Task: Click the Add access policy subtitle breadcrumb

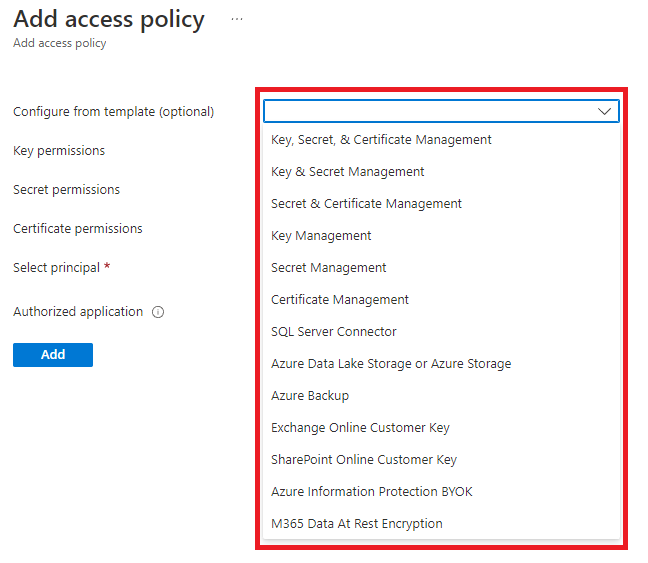Action: 60,43
